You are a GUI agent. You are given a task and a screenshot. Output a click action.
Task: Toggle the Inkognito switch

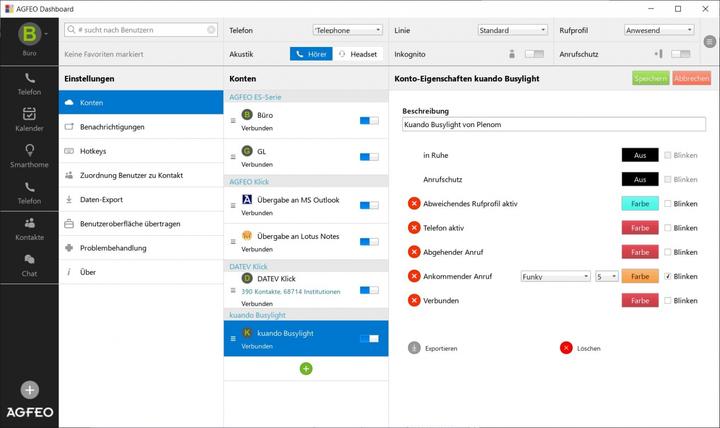click(x=534, y=54)
